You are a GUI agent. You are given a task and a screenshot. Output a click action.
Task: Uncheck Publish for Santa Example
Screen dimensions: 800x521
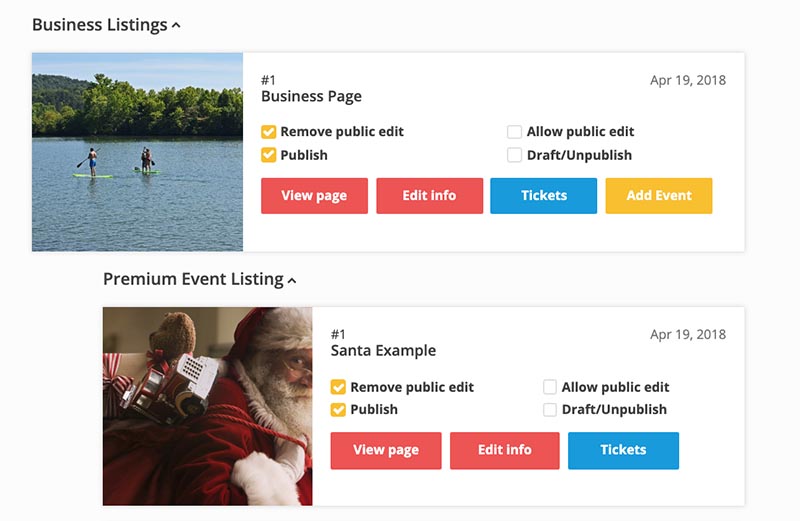pyautogui.click(x=338, y=409)
